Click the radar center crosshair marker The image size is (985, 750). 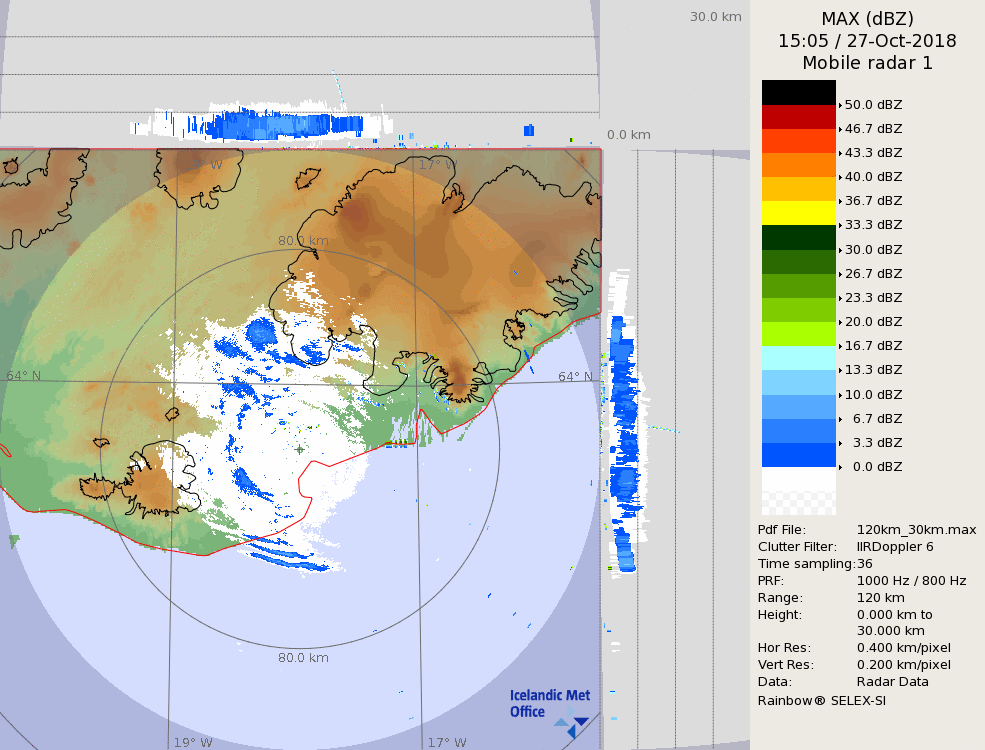pyautogui.click(x=300, y=449)
